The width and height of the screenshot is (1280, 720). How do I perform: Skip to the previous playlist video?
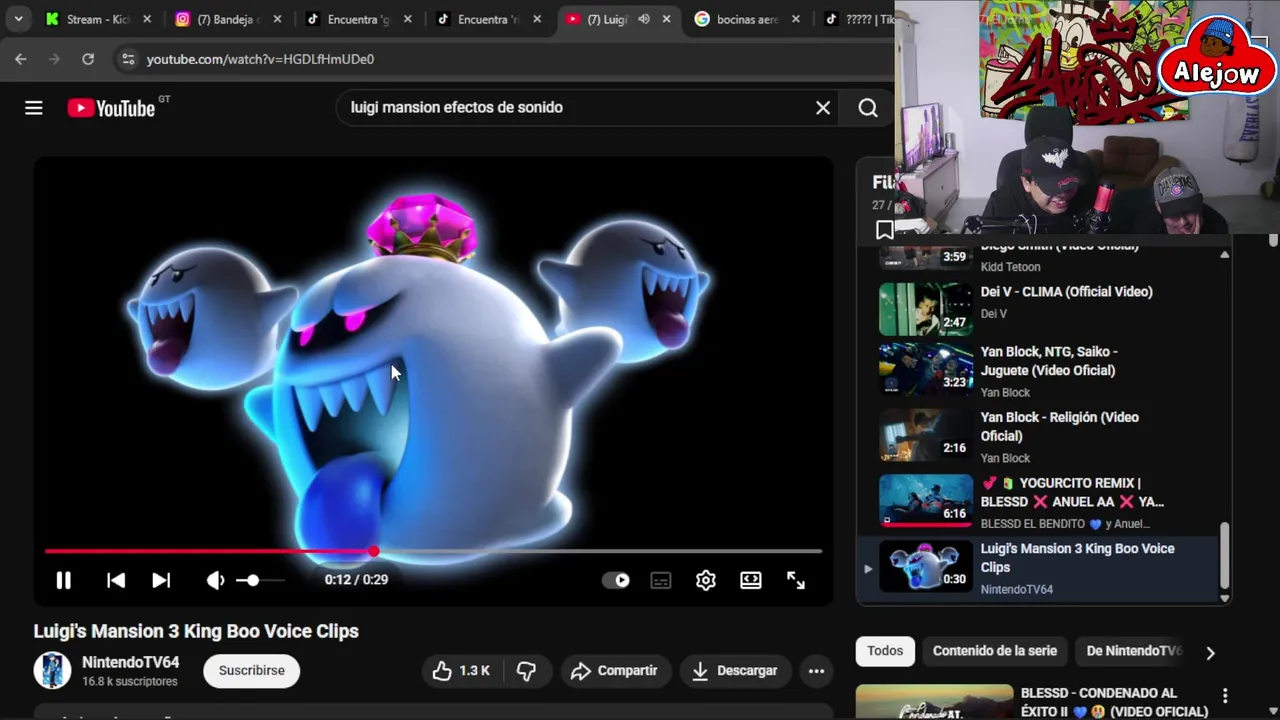pyautogui.click(x=116, y=580)
